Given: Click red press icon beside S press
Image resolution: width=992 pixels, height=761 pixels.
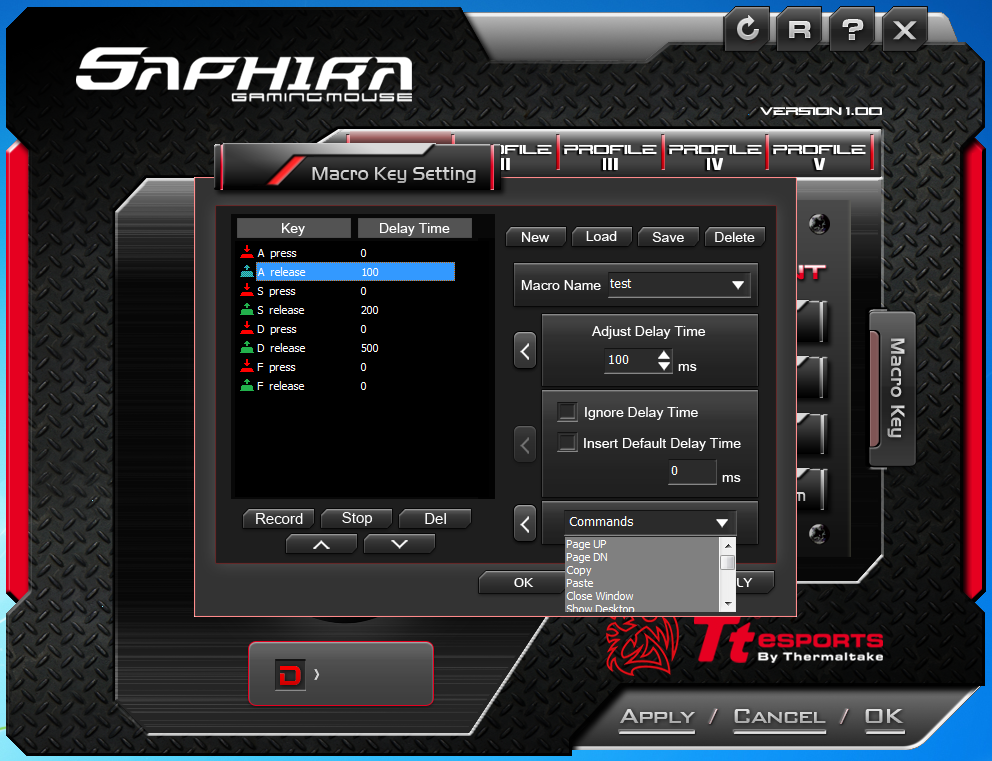Looking at the screenshot, I should (247, 290).
